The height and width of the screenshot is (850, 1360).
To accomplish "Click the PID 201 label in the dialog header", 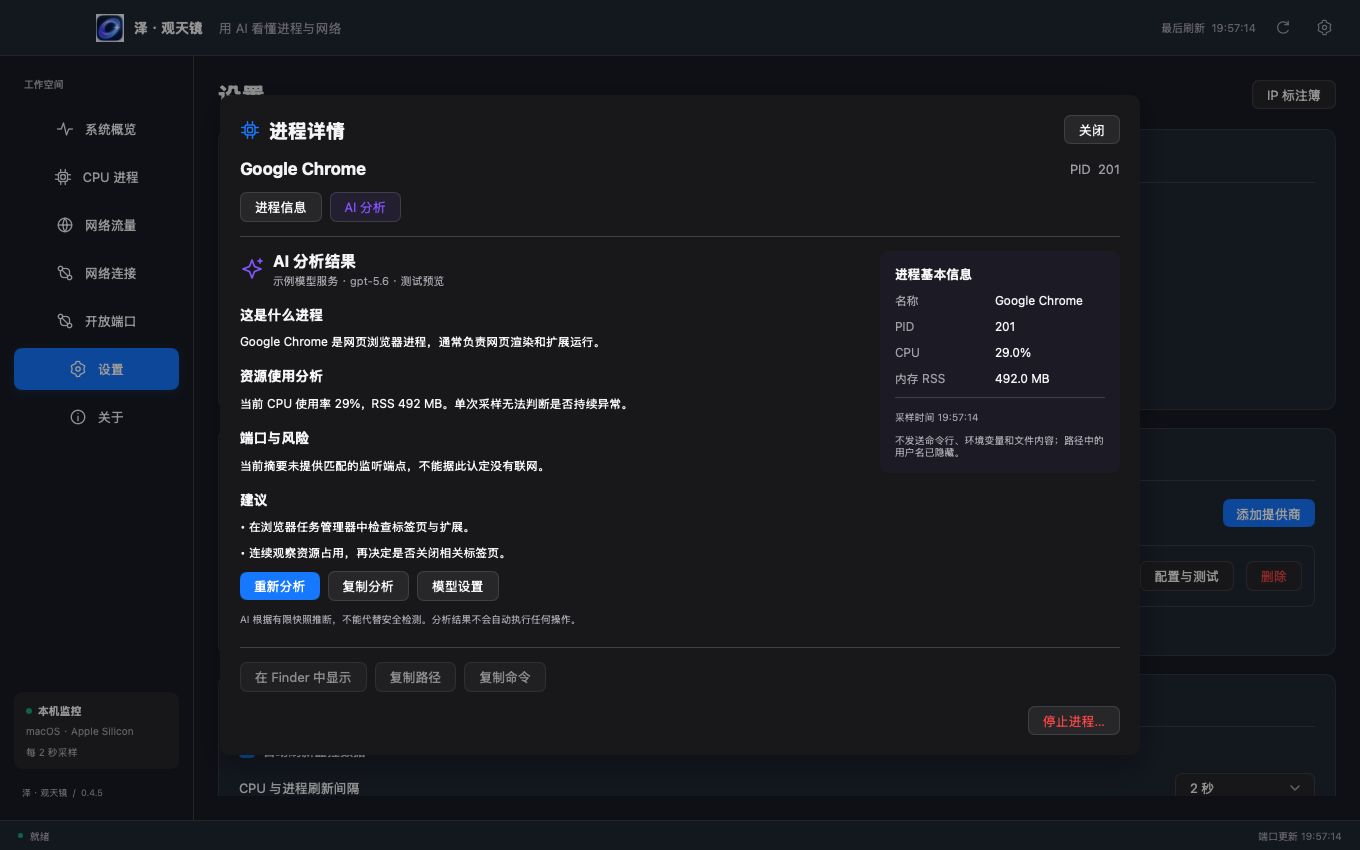I will (x=1095, y=169).
